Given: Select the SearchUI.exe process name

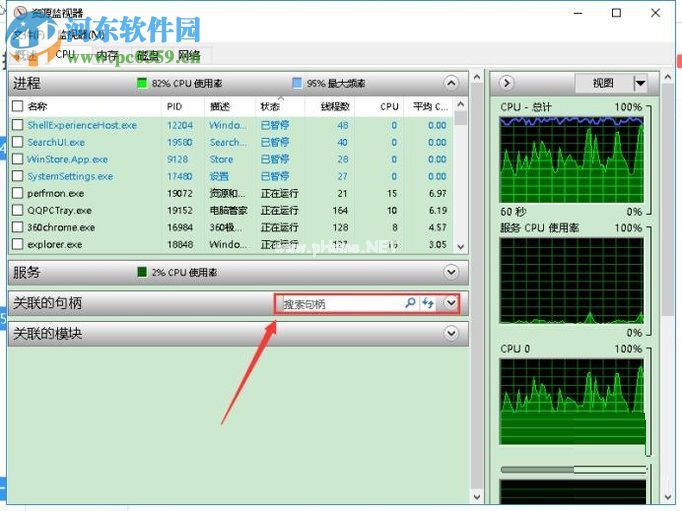Looking at the screenshot, I should click(56, 142).
